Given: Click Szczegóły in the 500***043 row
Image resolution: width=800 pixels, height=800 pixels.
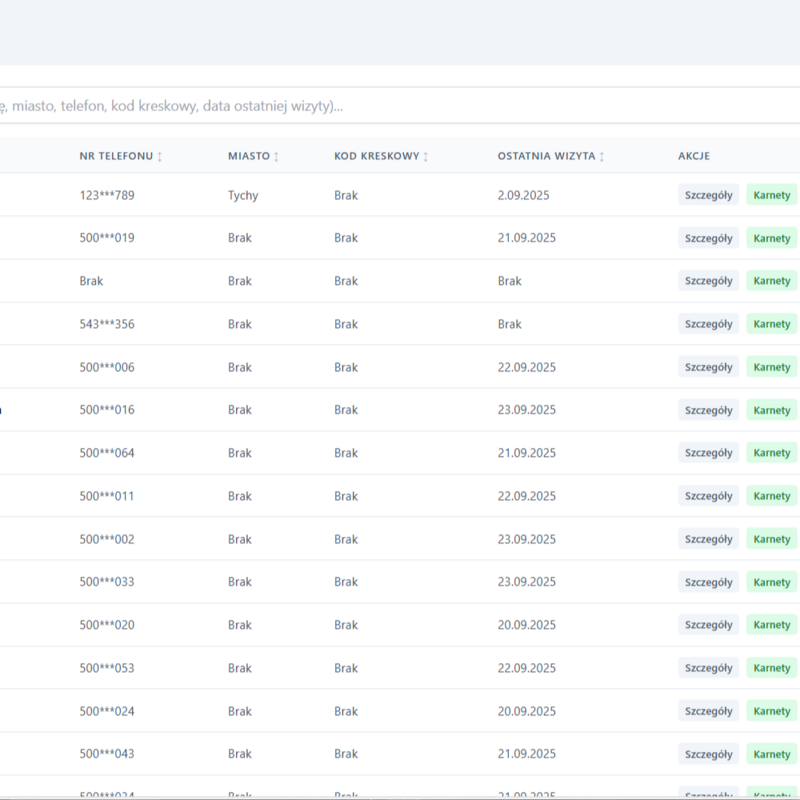Looking at the screenshot, I should (708, 754).
